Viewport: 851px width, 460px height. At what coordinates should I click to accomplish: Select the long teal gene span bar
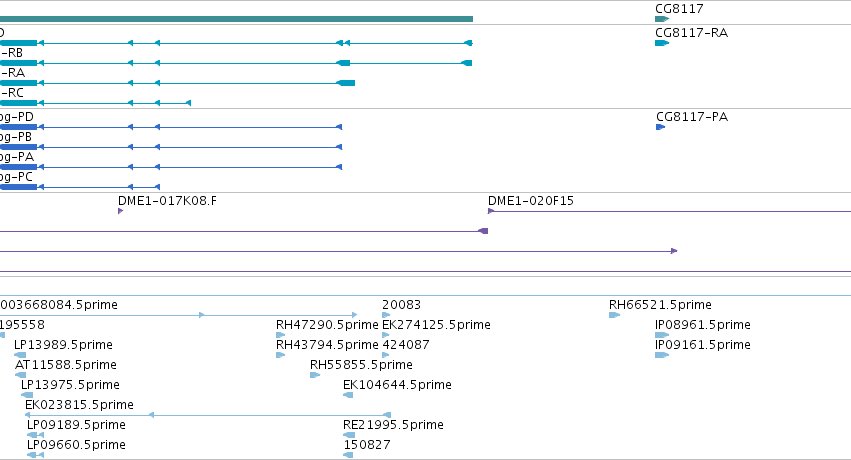236,19
